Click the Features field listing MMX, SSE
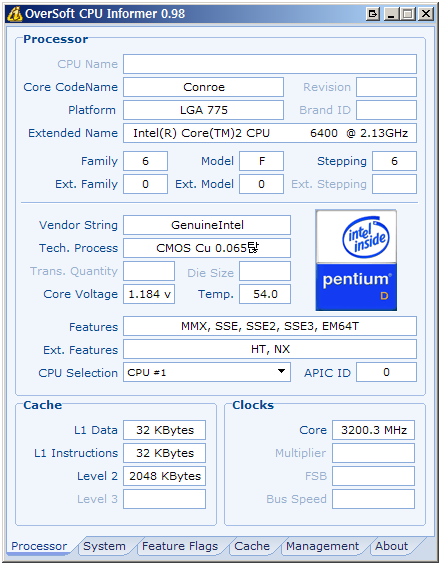The width and height of the screenshot is (441, 565). click(x=270, y=326)
